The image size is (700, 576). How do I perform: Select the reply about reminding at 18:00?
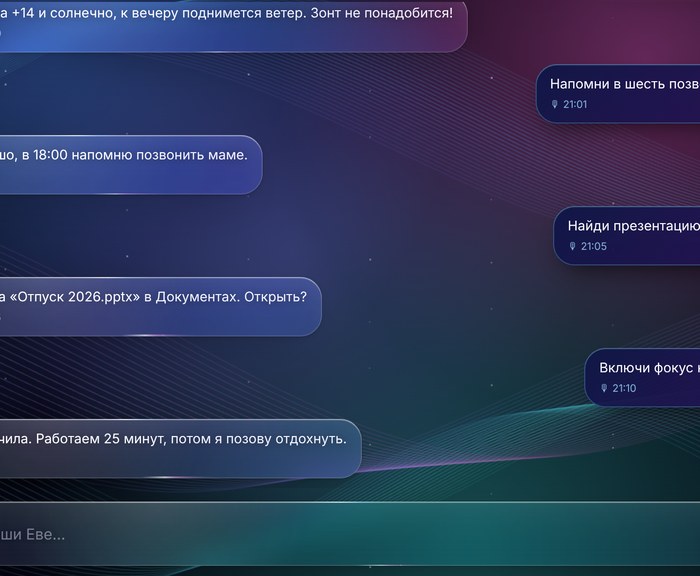(x=131, y=165)
